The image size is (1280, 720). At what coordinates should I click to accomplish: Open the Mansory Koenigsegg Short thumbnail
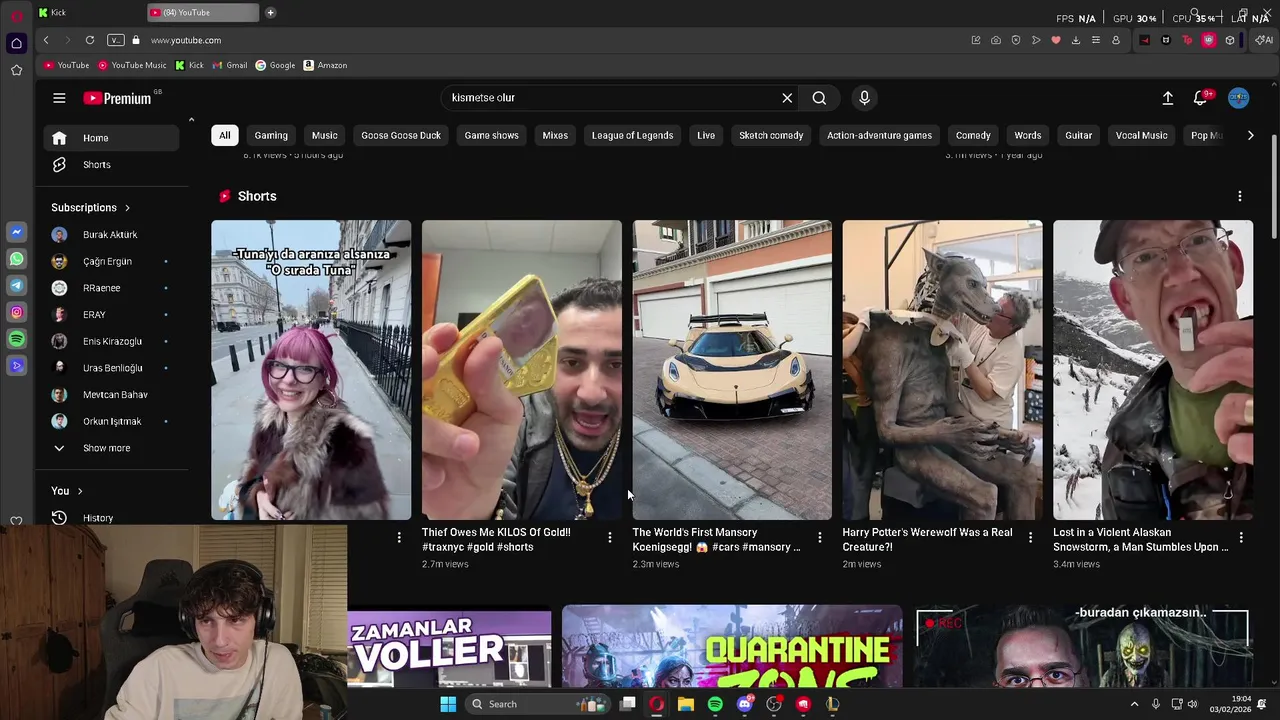[x=732, y=370]
